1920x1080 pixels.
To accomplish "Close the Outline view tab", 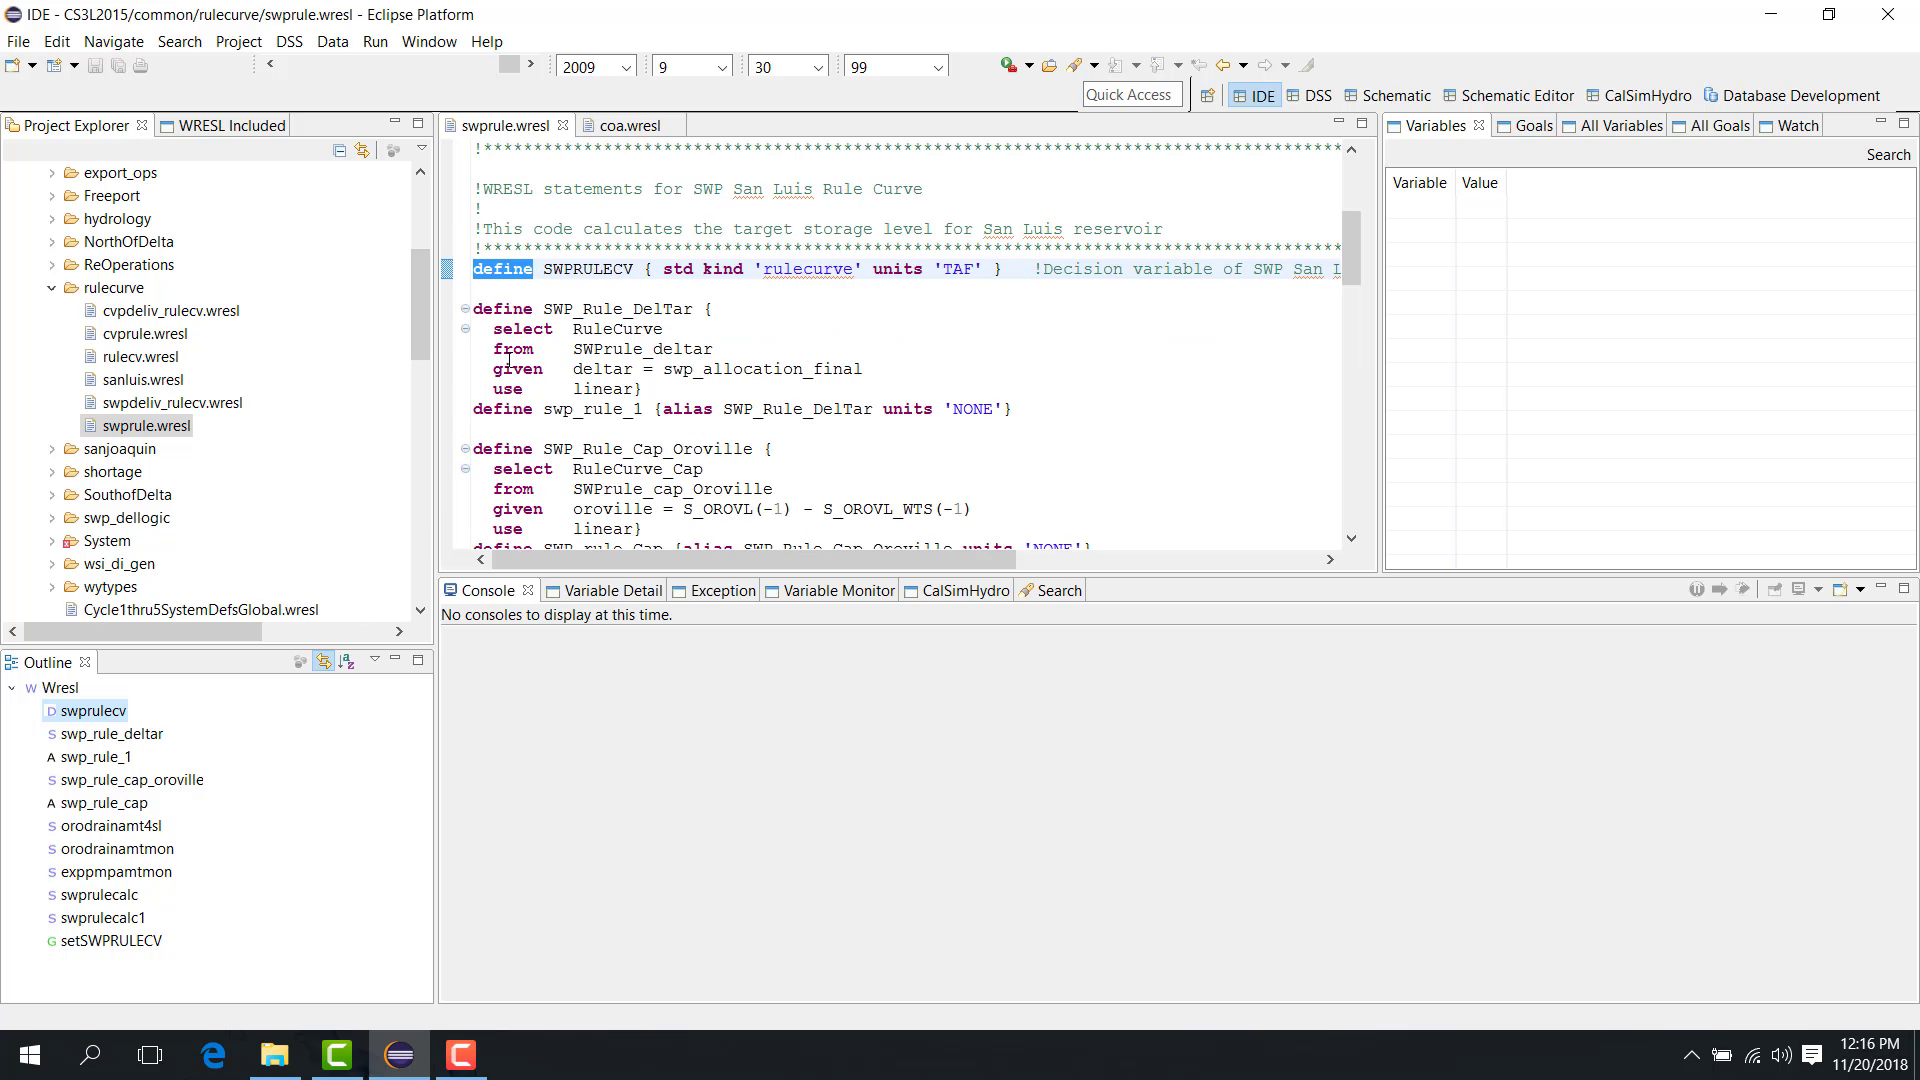I will pos(85,662).
